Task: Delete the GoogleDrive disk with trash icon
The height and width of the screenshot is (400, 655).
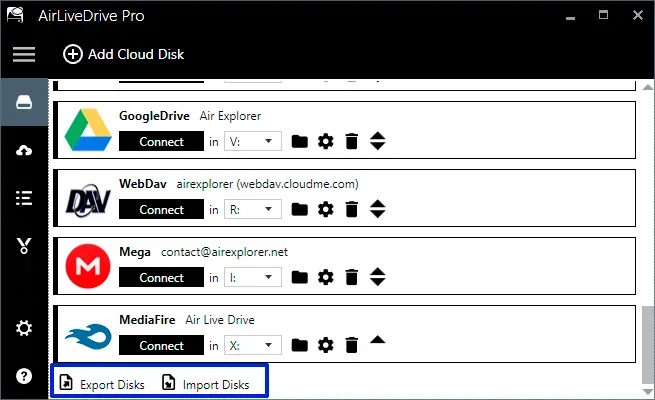Action: point(352,141)
